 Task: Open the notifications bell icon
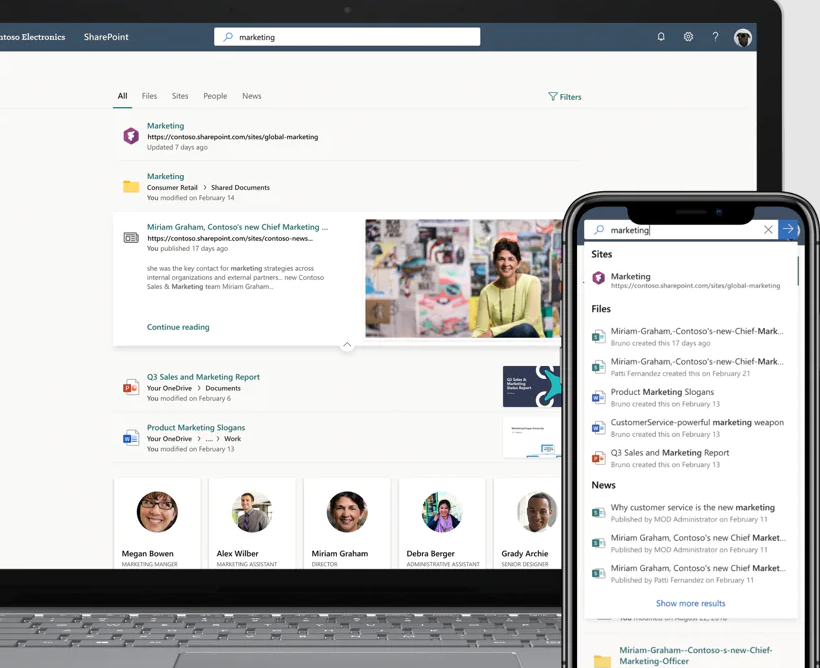point(661,36)
